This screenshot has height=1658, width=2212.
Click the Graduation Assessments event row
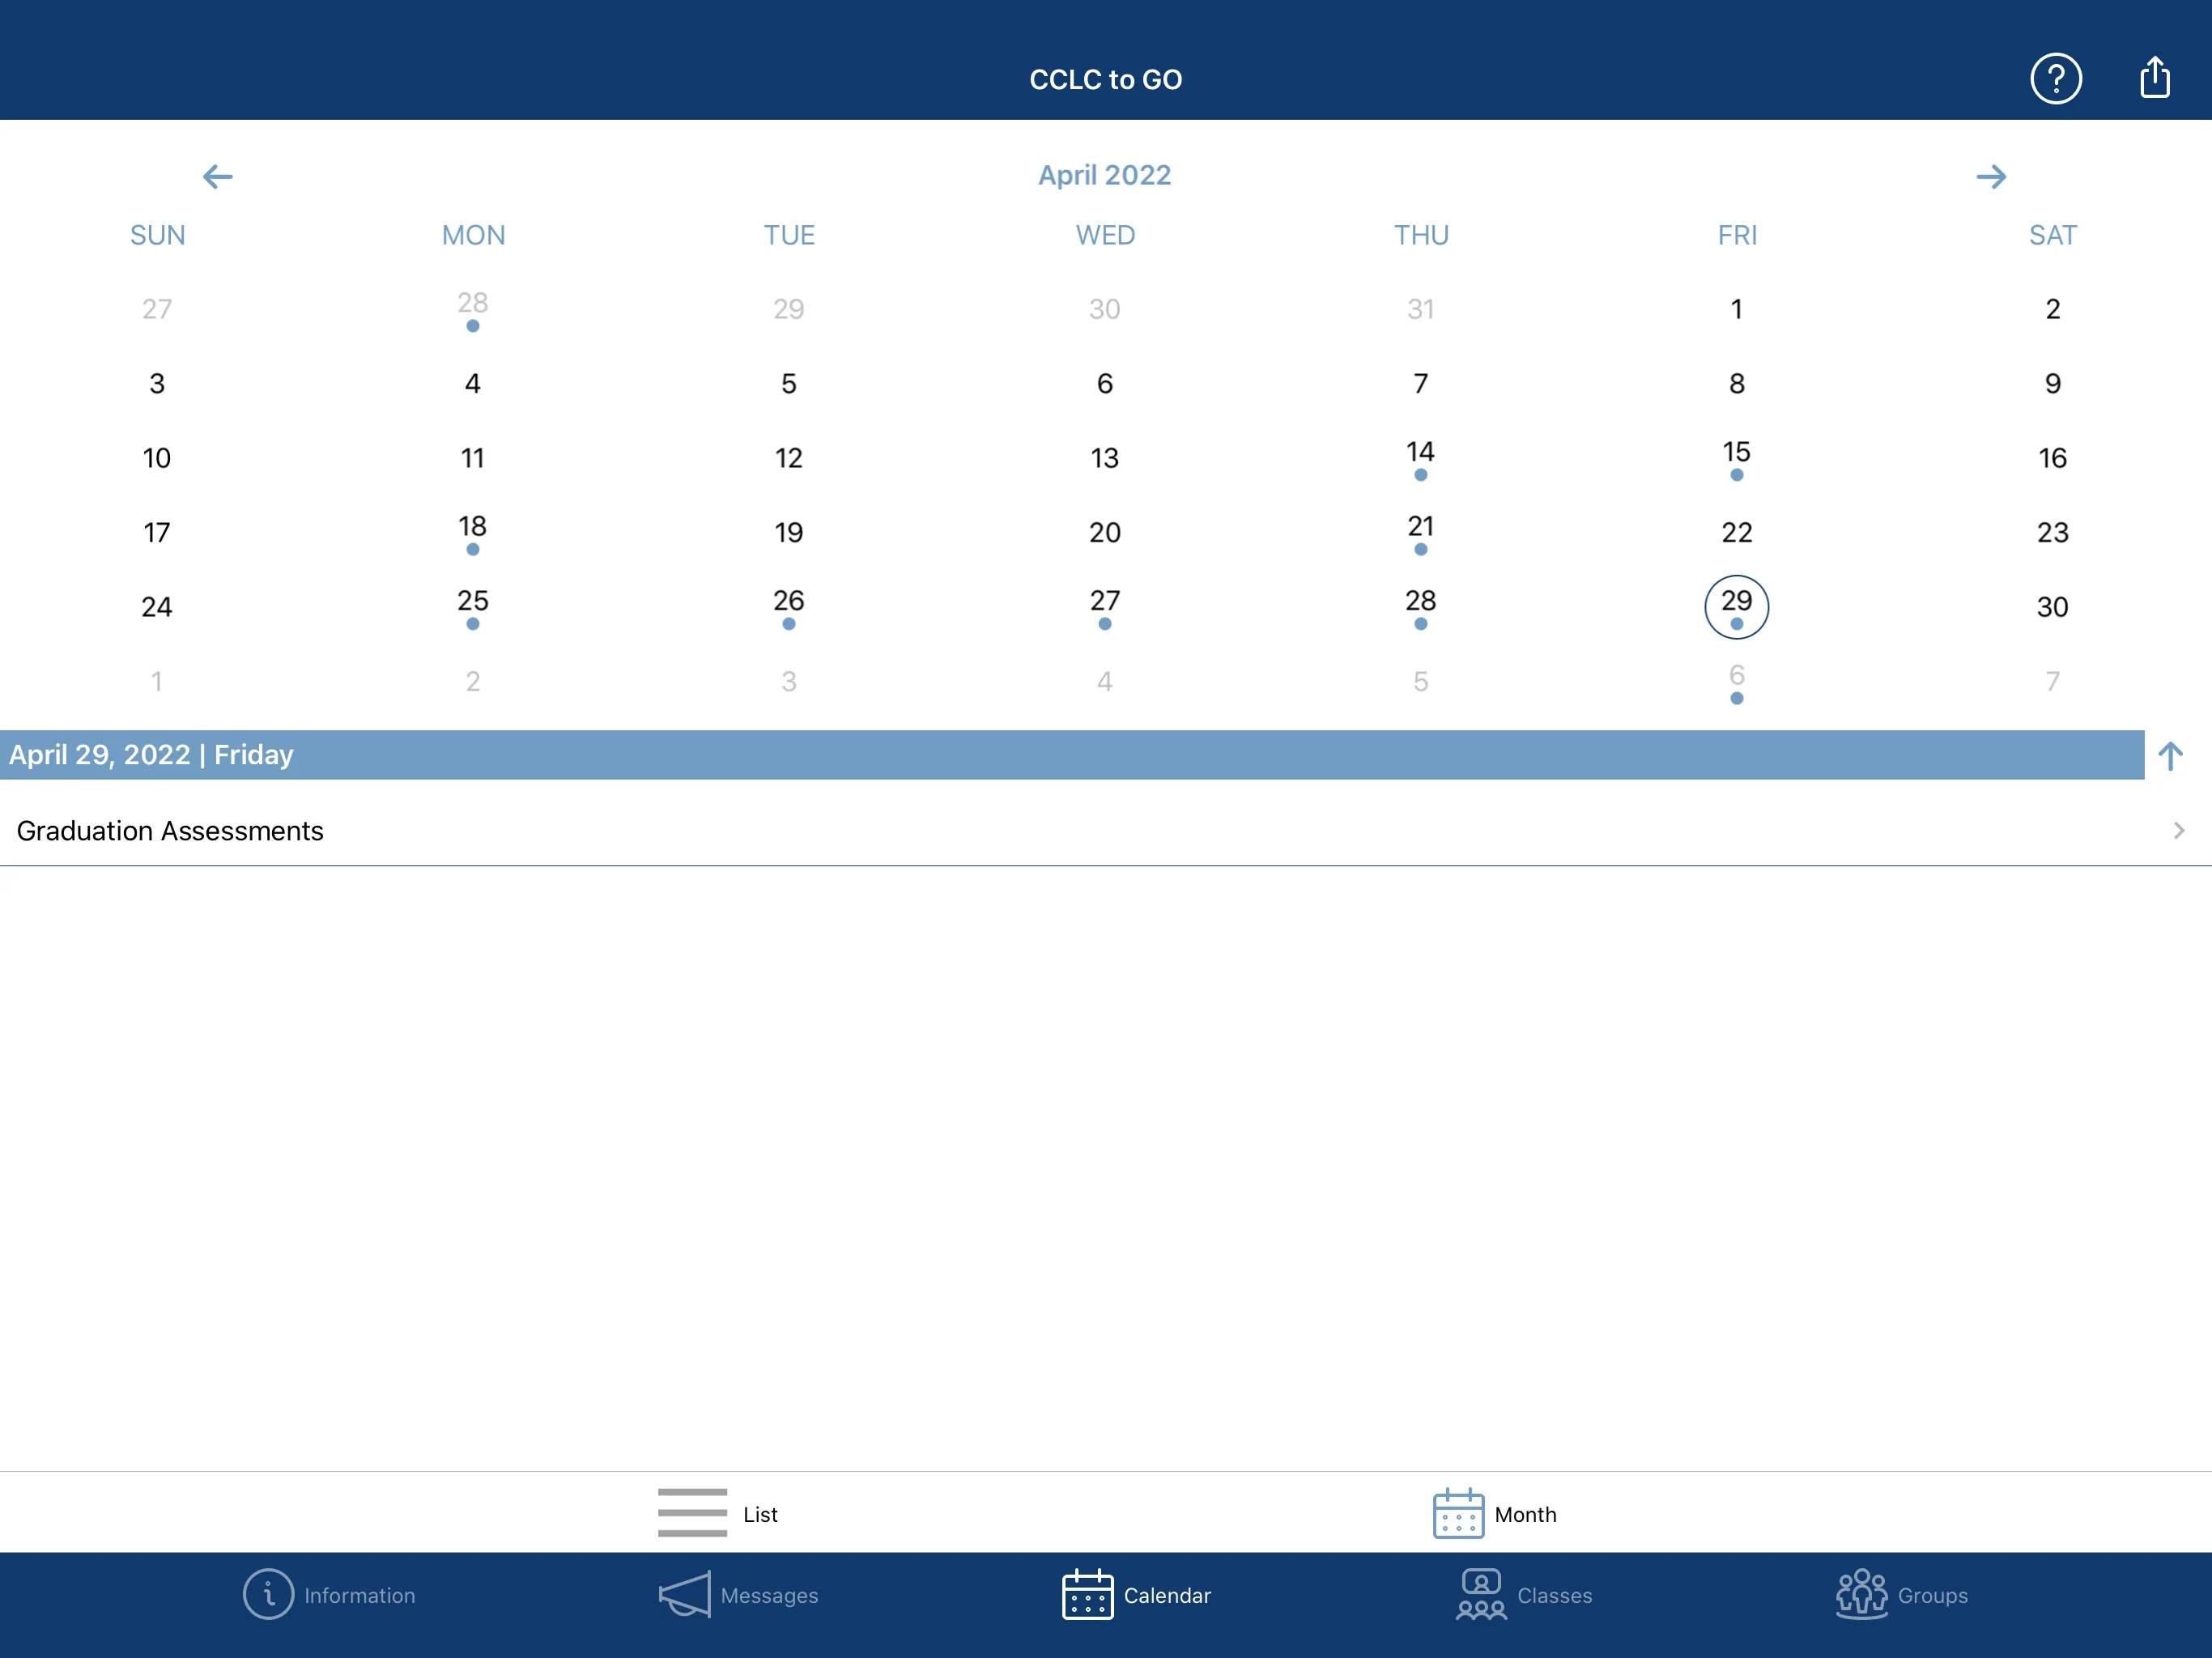click(1106, 830)
